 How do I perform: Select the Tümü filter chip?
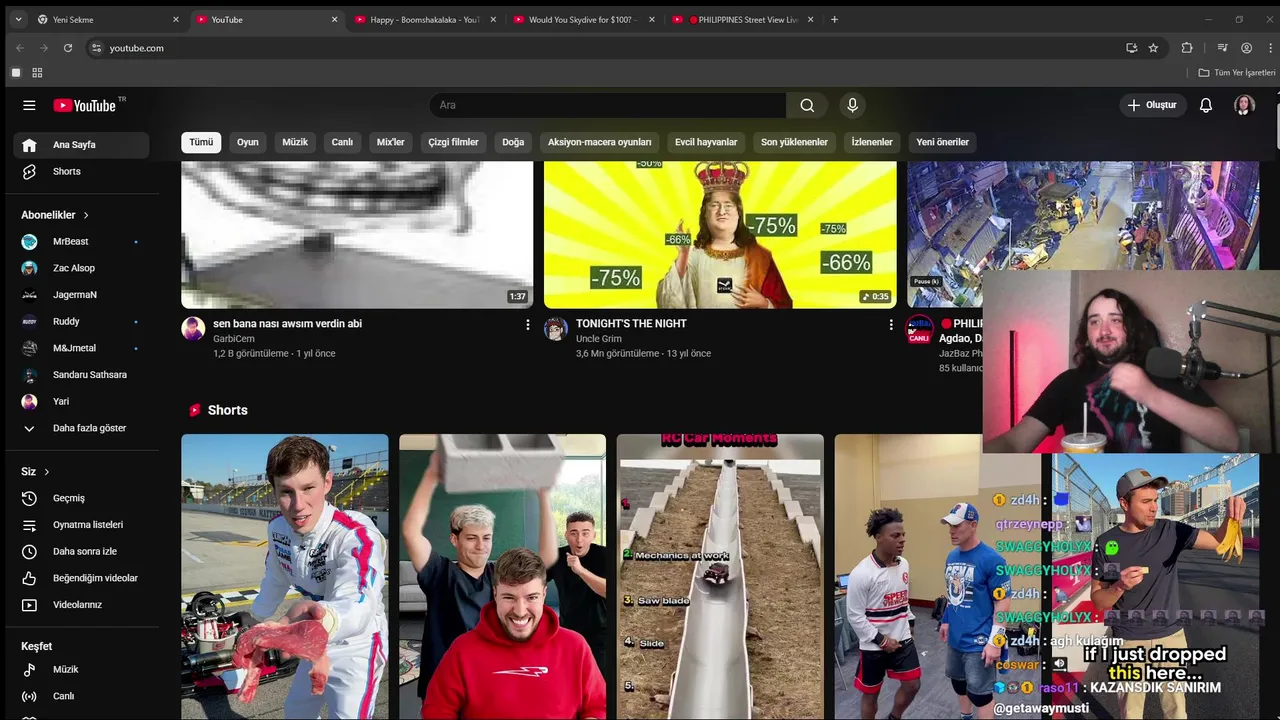pyautogui.click(x=201, y=142)
